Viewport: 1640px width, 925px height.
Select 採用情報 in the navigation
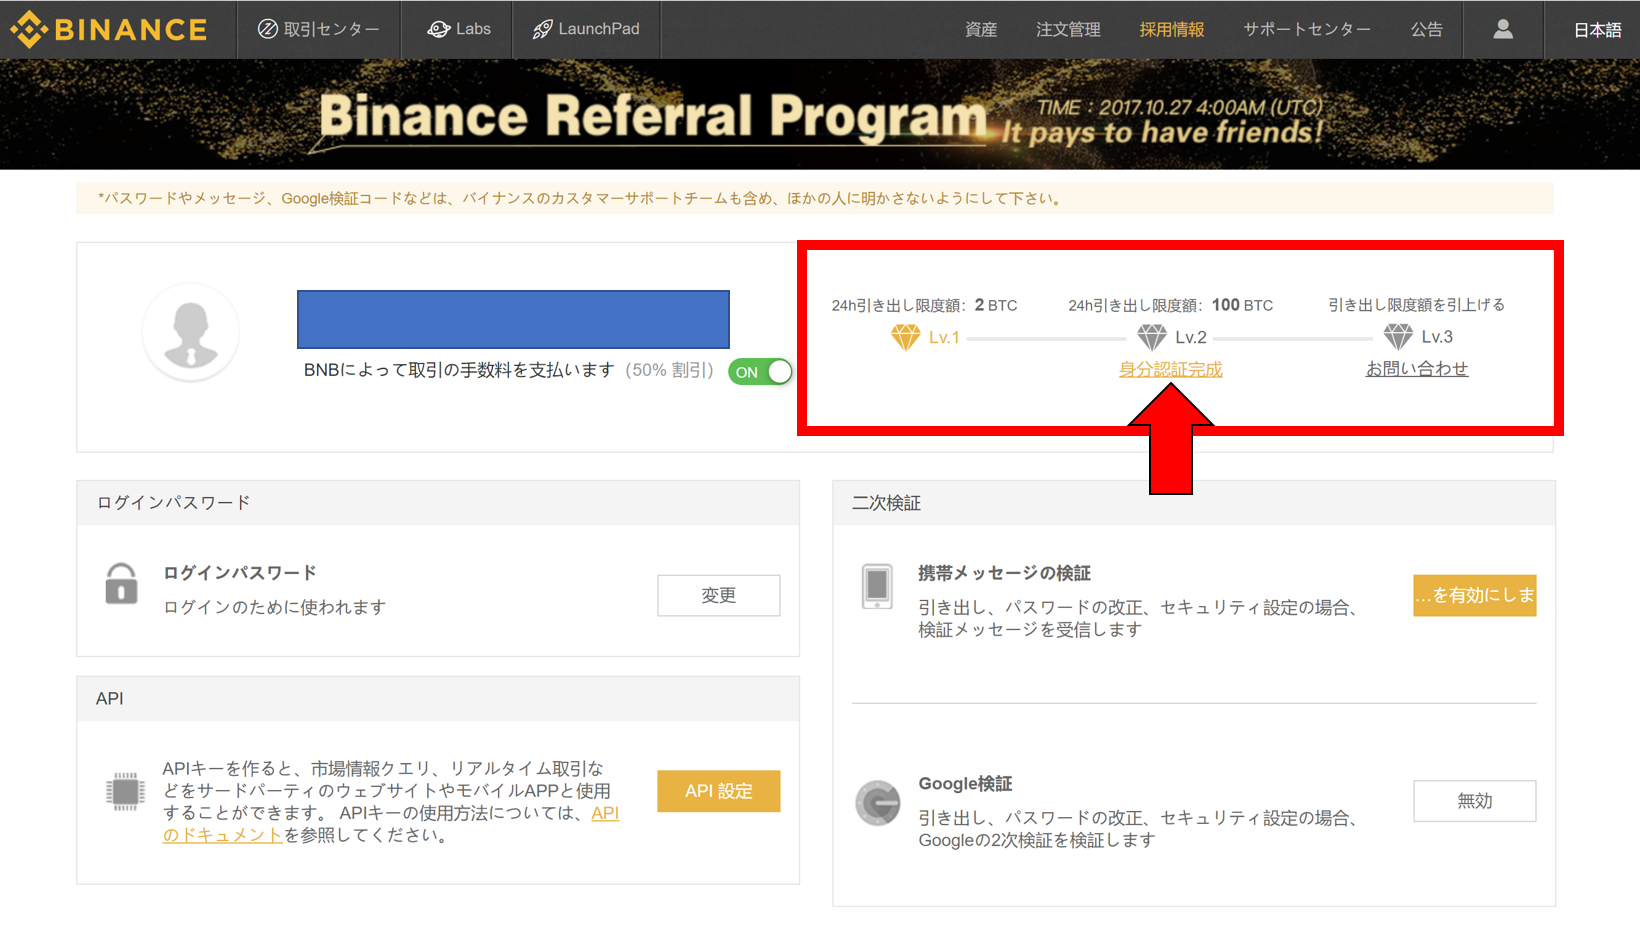(x=1172, y=29)
